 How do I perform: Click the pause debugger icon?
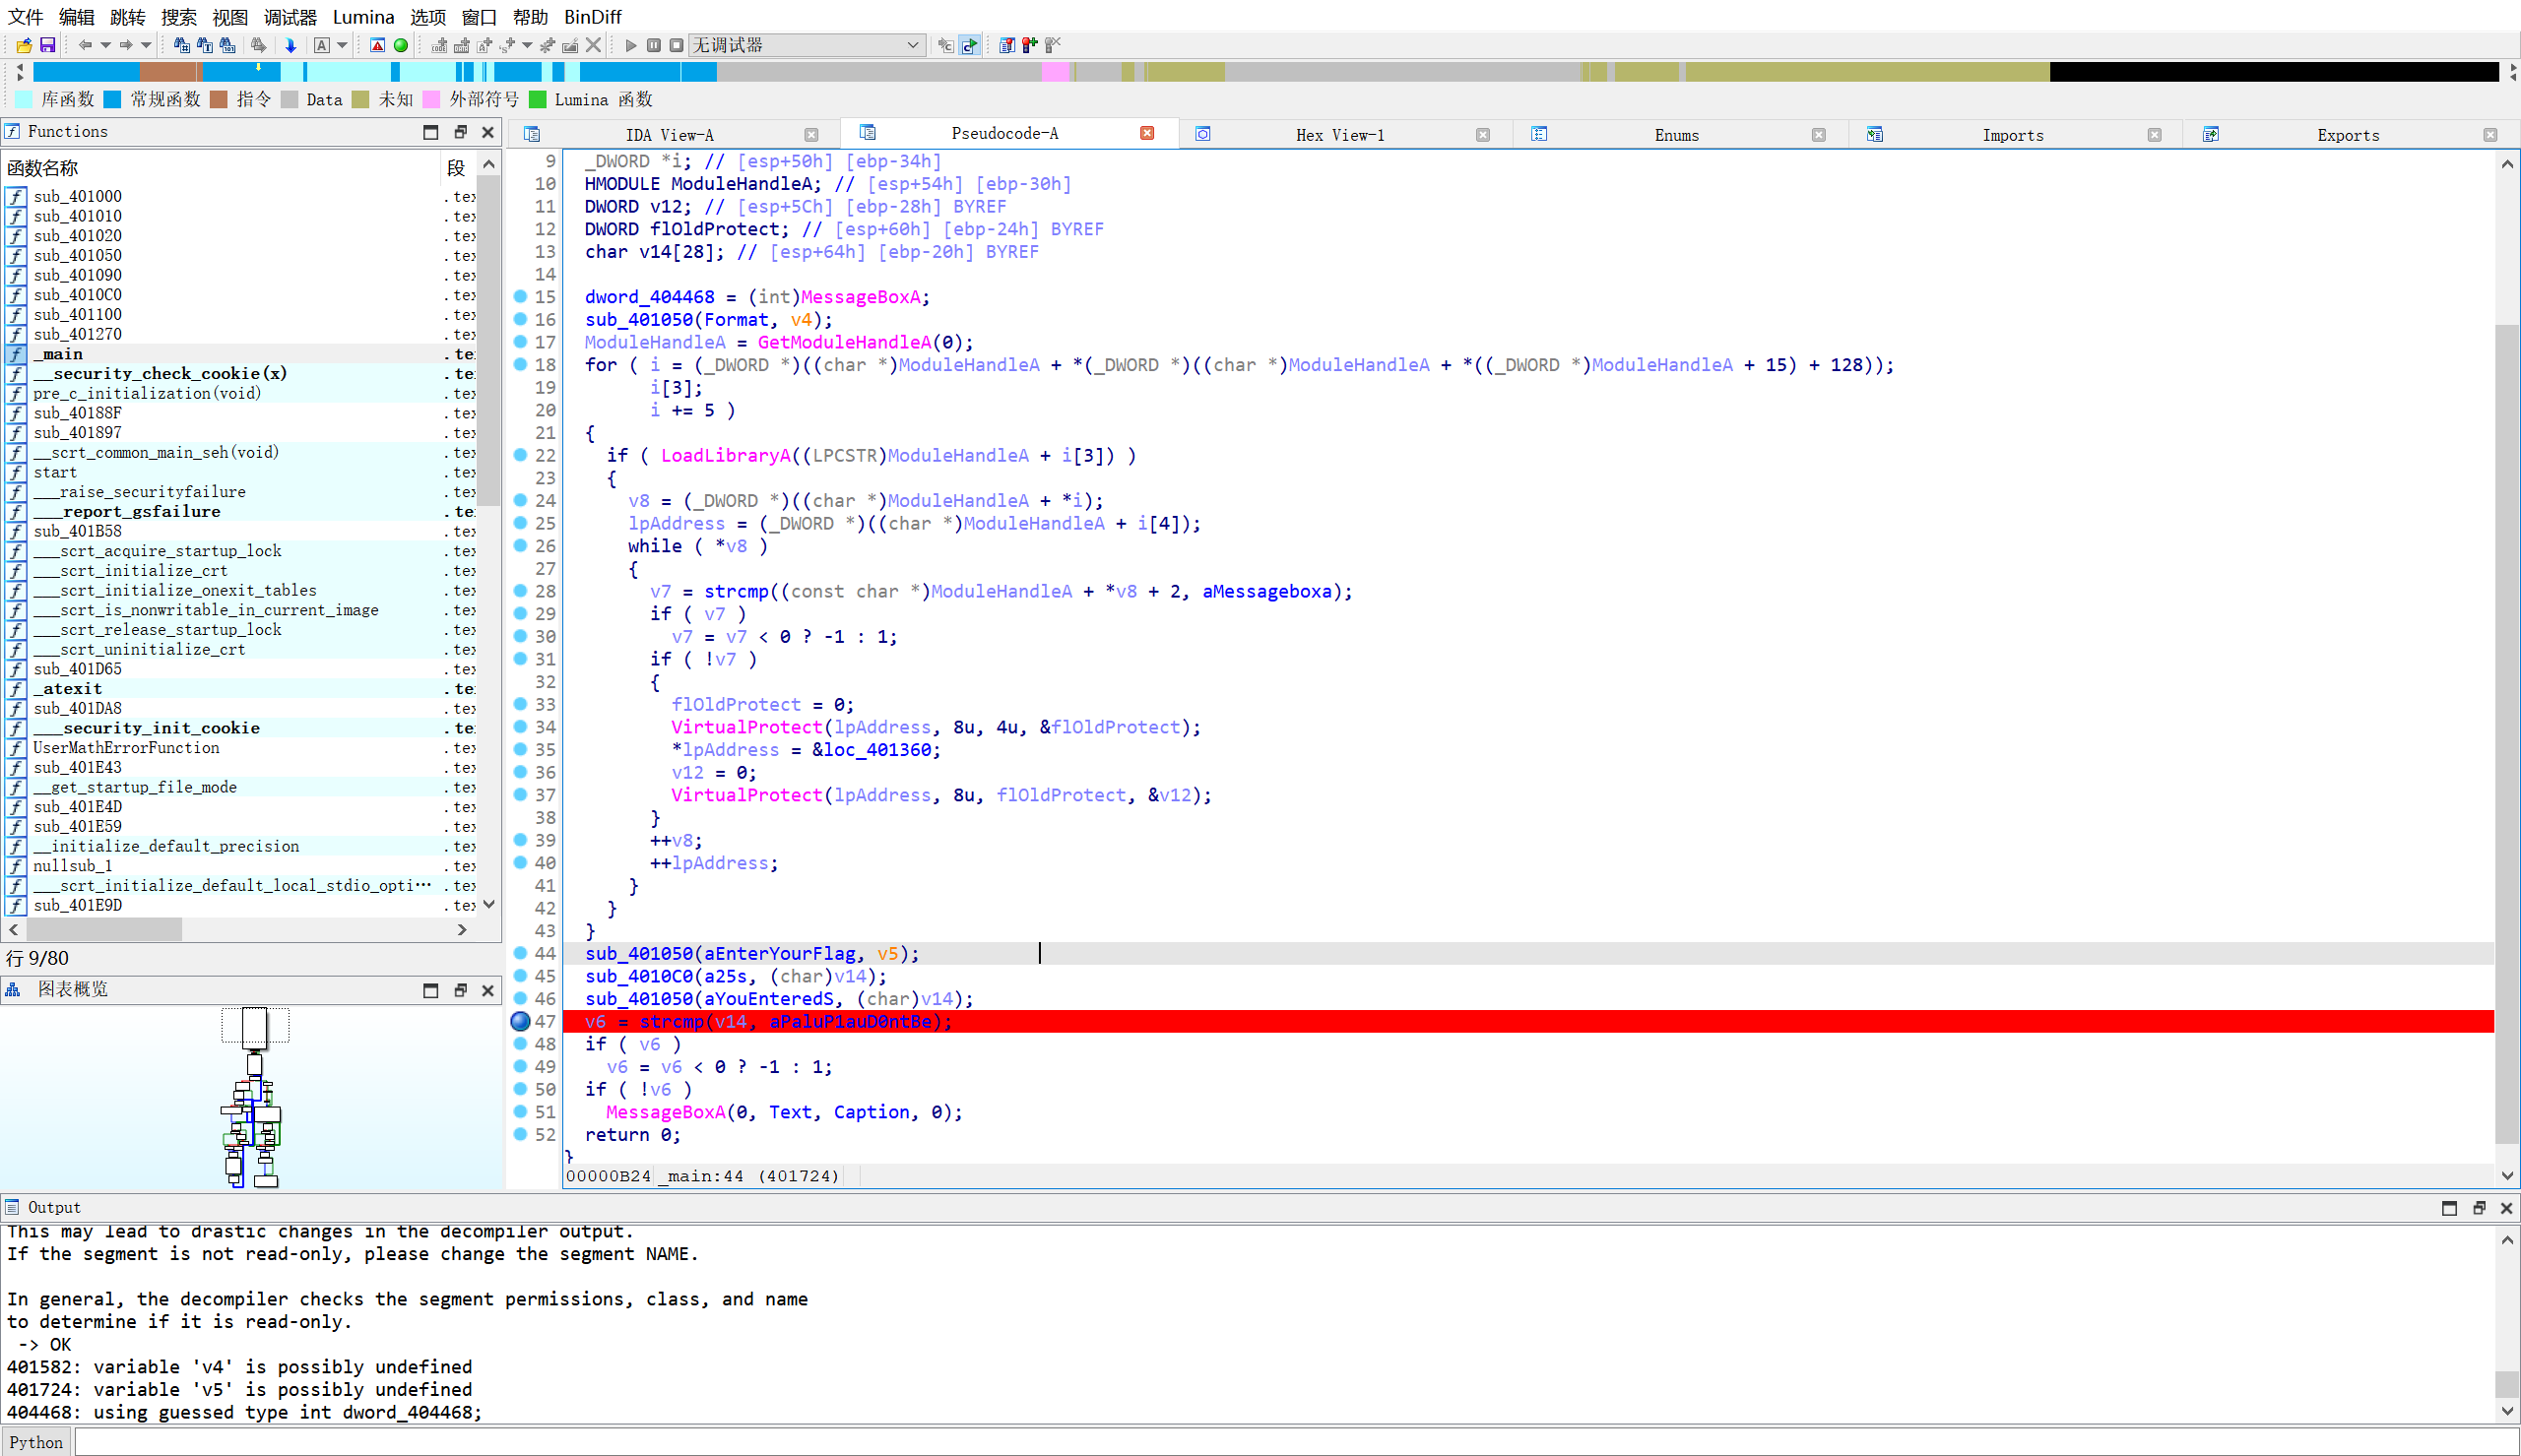pyautogui.click(x=655, y=45)
